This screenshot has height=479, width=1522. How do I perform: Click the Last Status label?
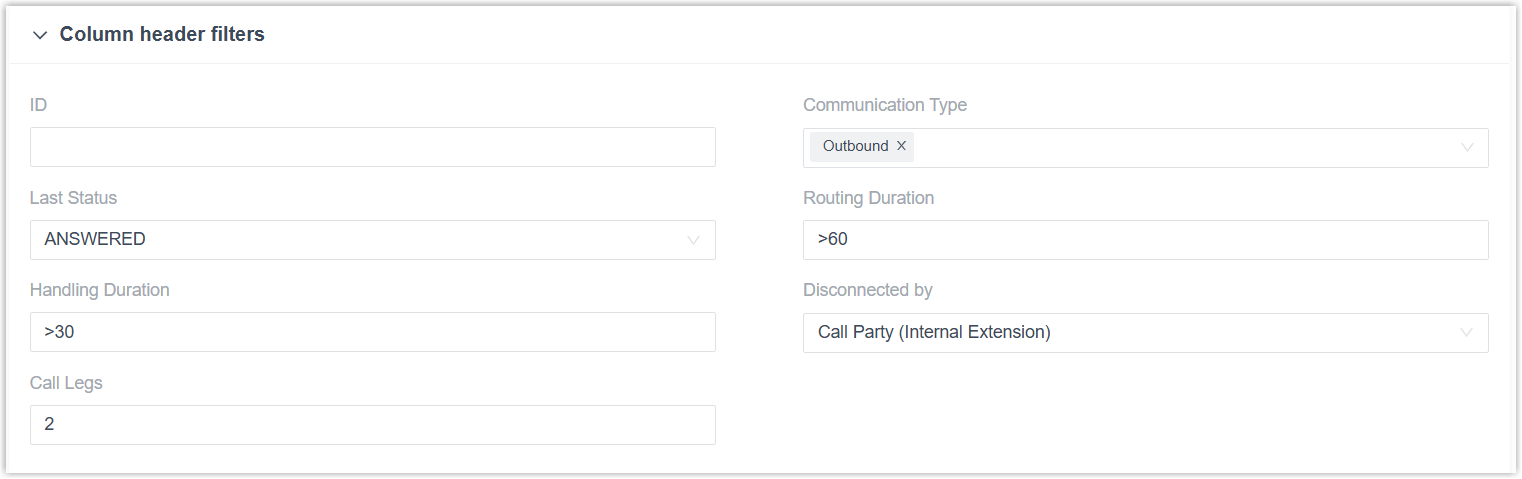(x=73, y=198)
